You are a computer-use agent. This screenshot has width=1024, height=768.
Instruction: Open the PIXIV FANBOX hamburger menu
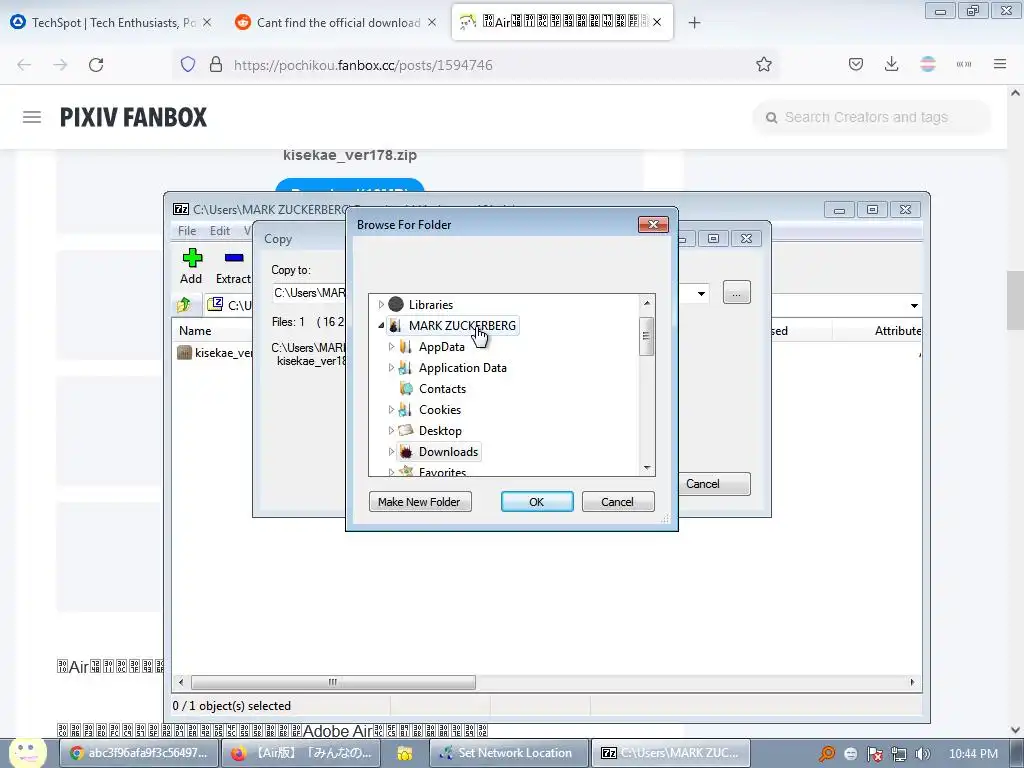(x=32, y=117)
